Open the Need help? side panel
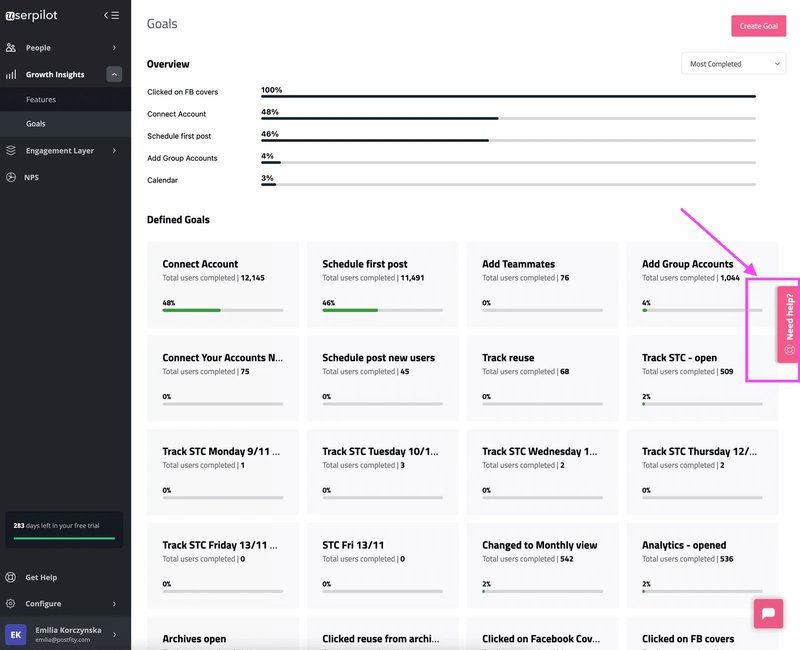Image resolution: width=800 pixels, height=650 pixels. point(789,320)
